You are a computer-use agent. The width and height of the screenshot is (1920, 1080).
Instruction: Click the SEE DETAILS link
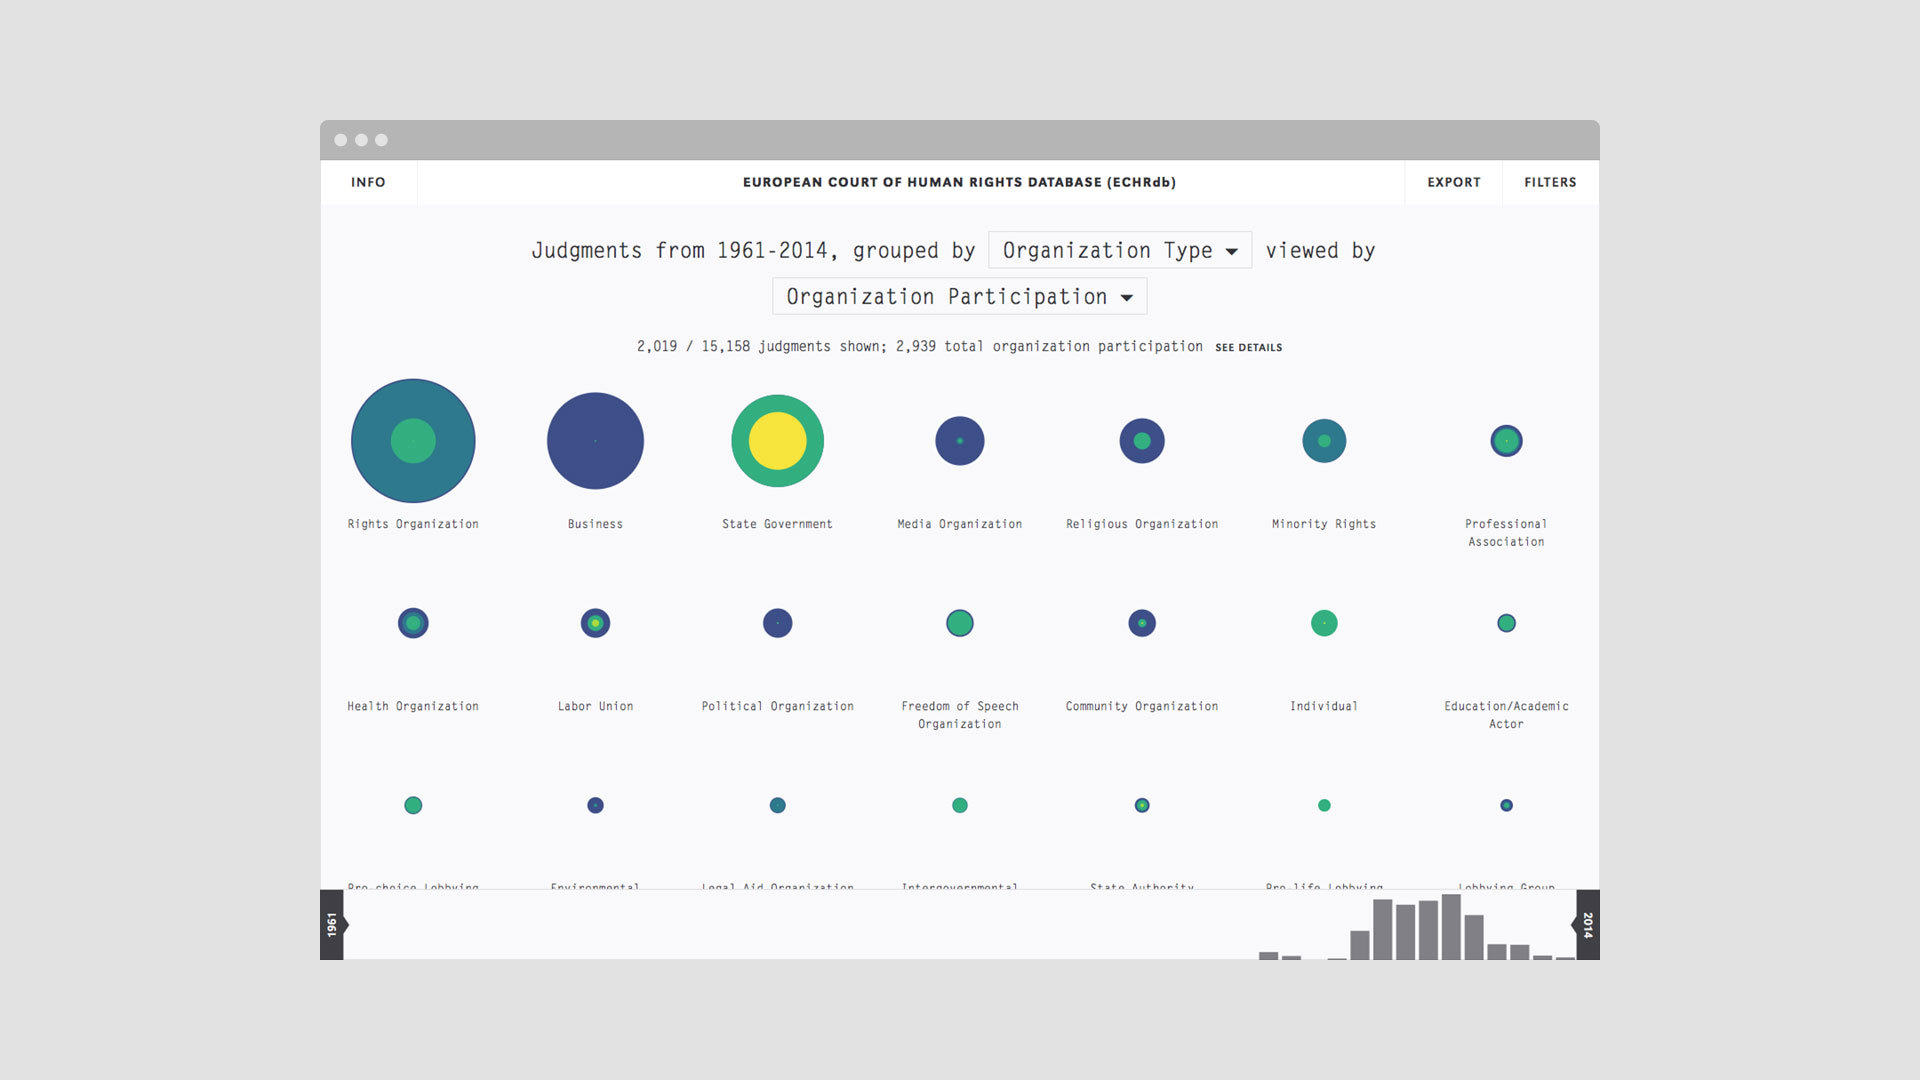pos(1248,347)
